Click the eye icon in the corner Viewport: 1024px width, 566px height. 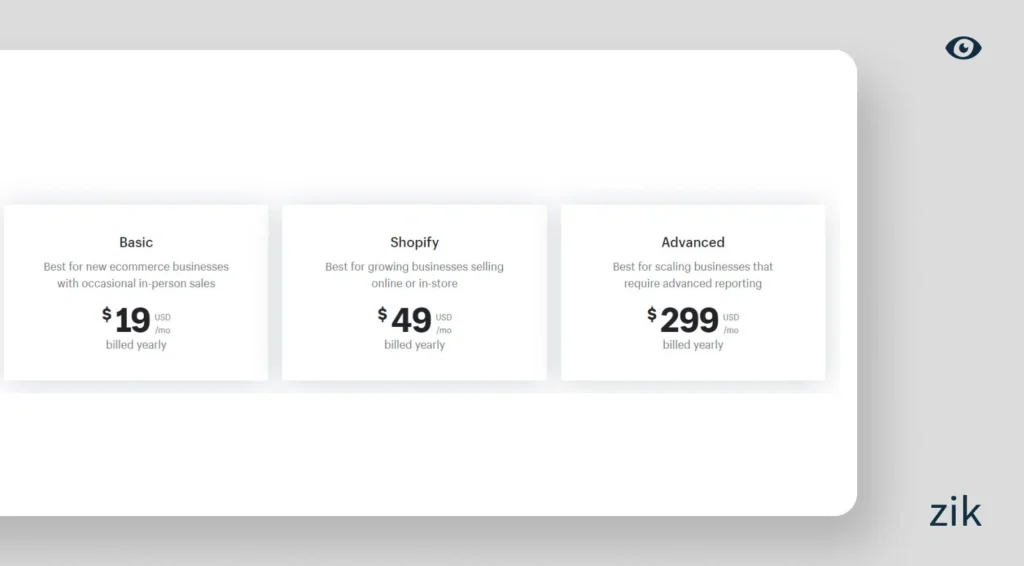(963, 48)
